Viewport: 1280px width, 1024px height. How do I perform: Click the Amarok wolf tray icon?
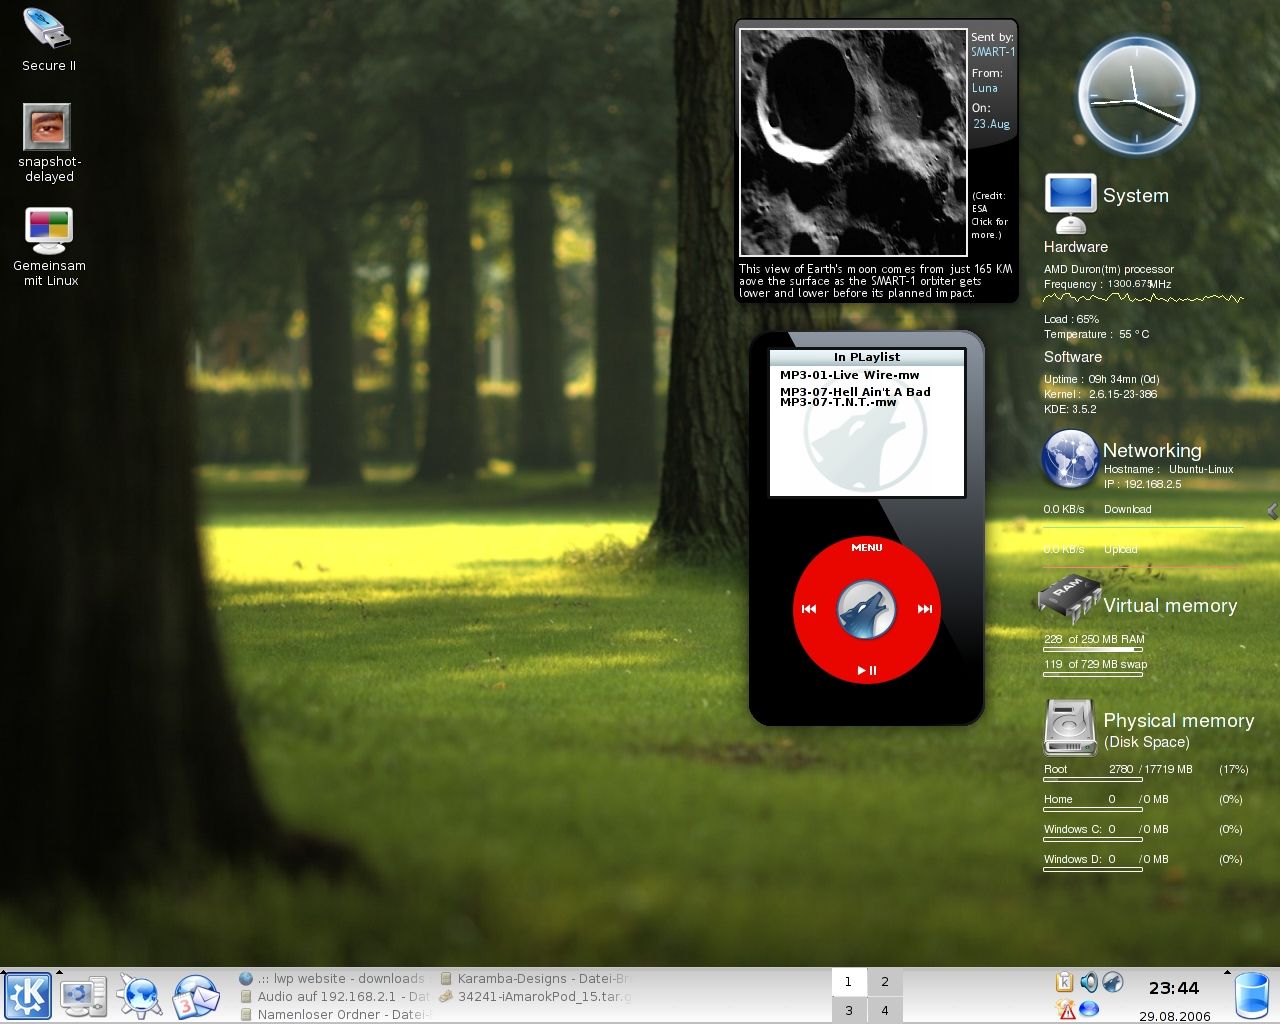point(1113,982)
